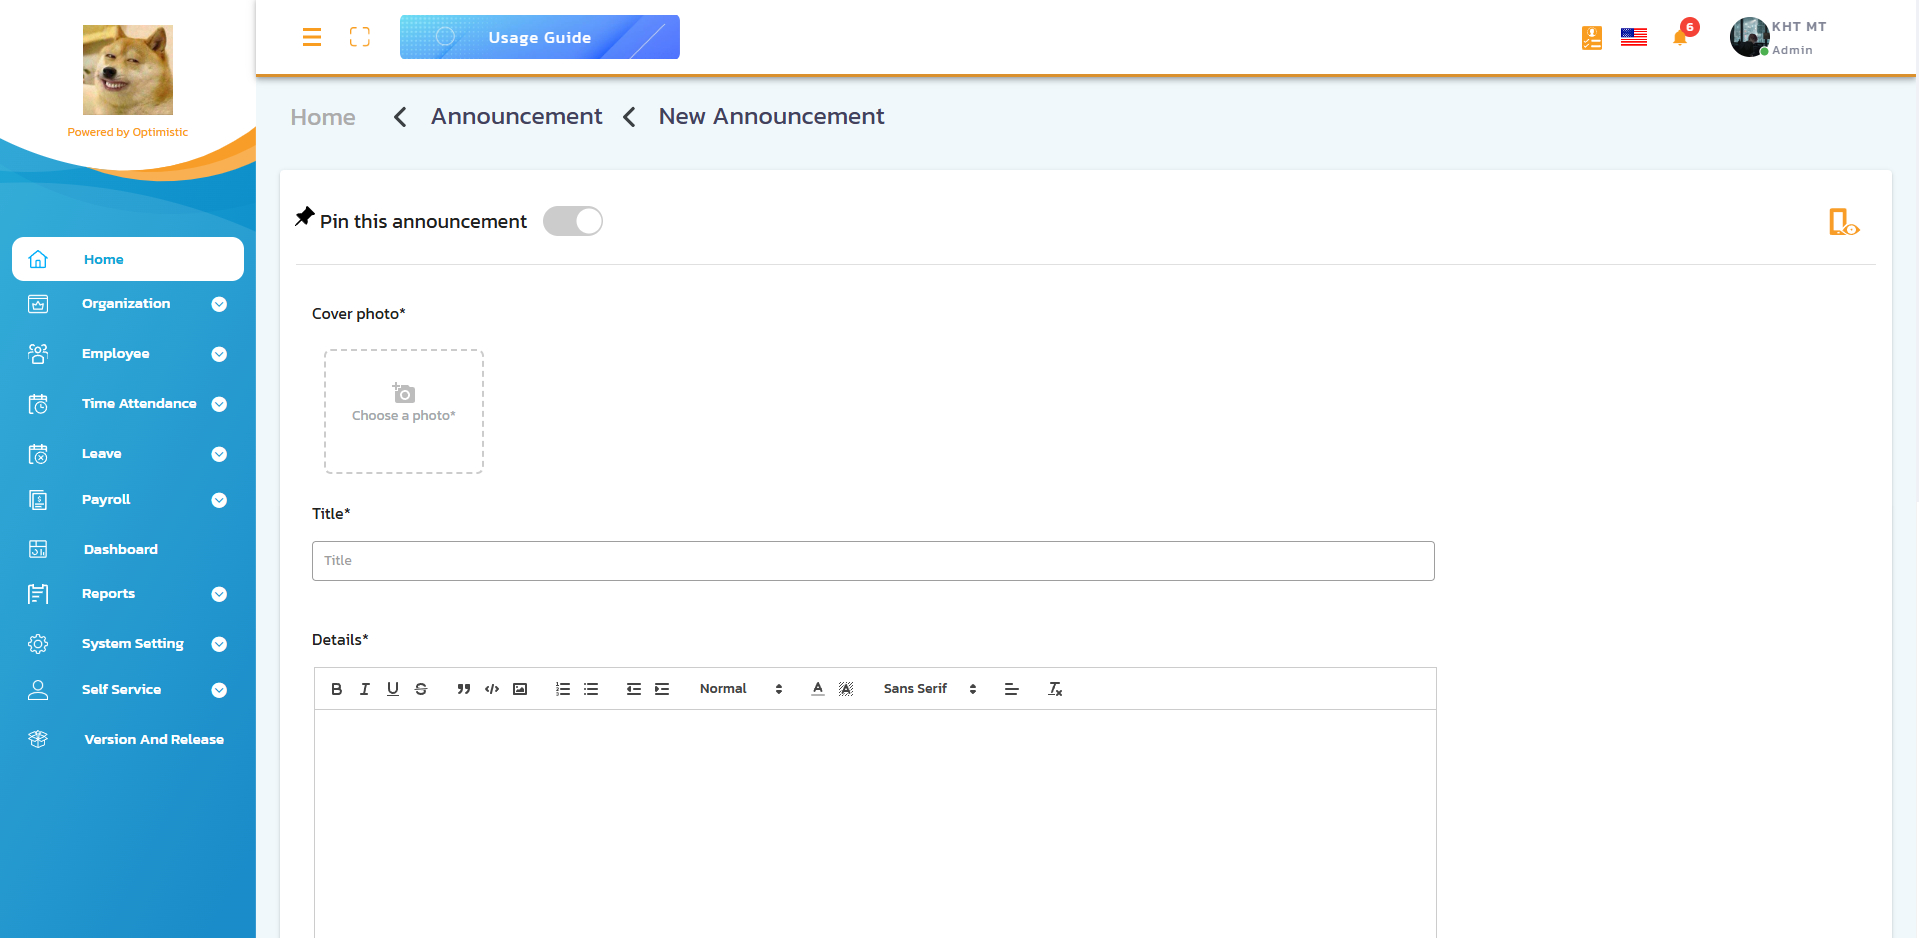Open the Sans Serif font dropdown
Screen dimensions: 1919x938
929,689
